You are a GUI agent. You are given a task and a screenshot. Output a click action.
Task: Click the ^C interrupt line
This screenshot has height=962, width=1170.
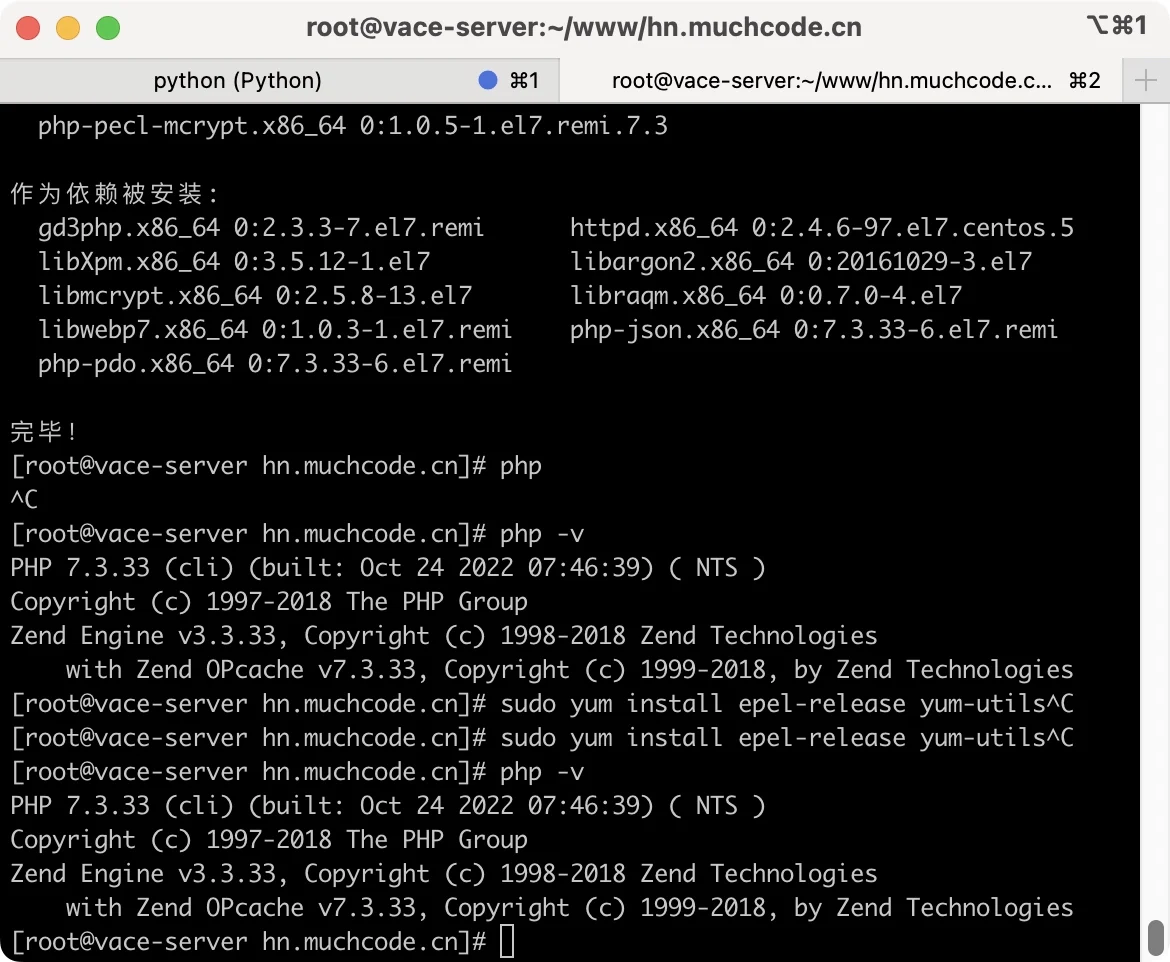point(24,499)
